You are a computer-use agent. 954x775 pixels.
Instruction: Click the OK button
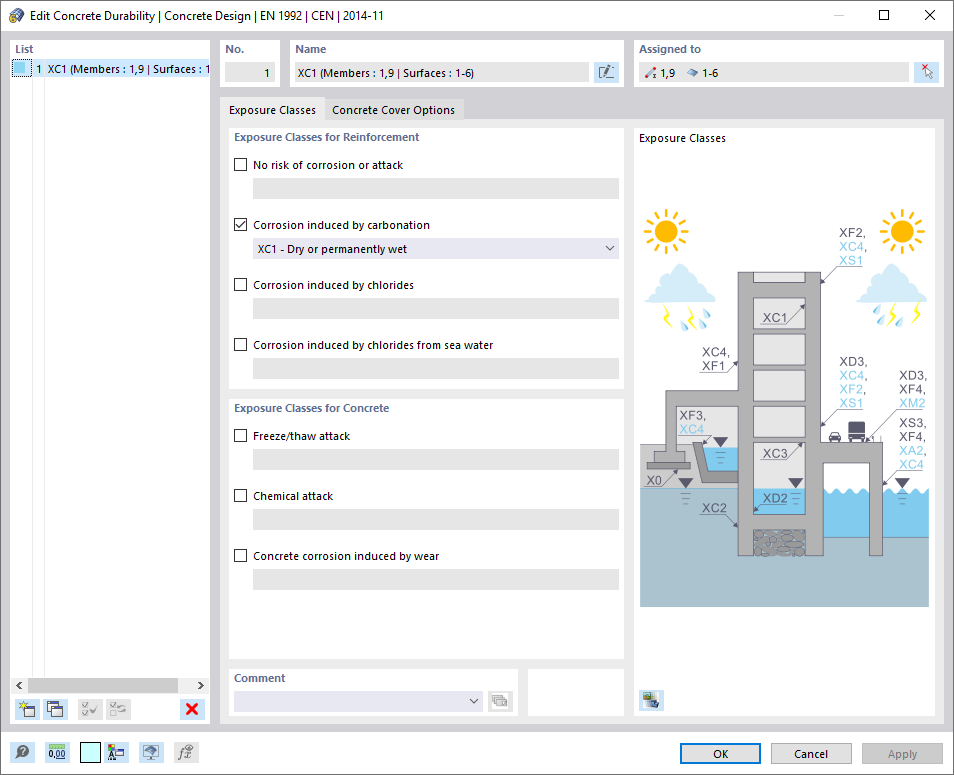pyautogui.click(x=720, y=754)
